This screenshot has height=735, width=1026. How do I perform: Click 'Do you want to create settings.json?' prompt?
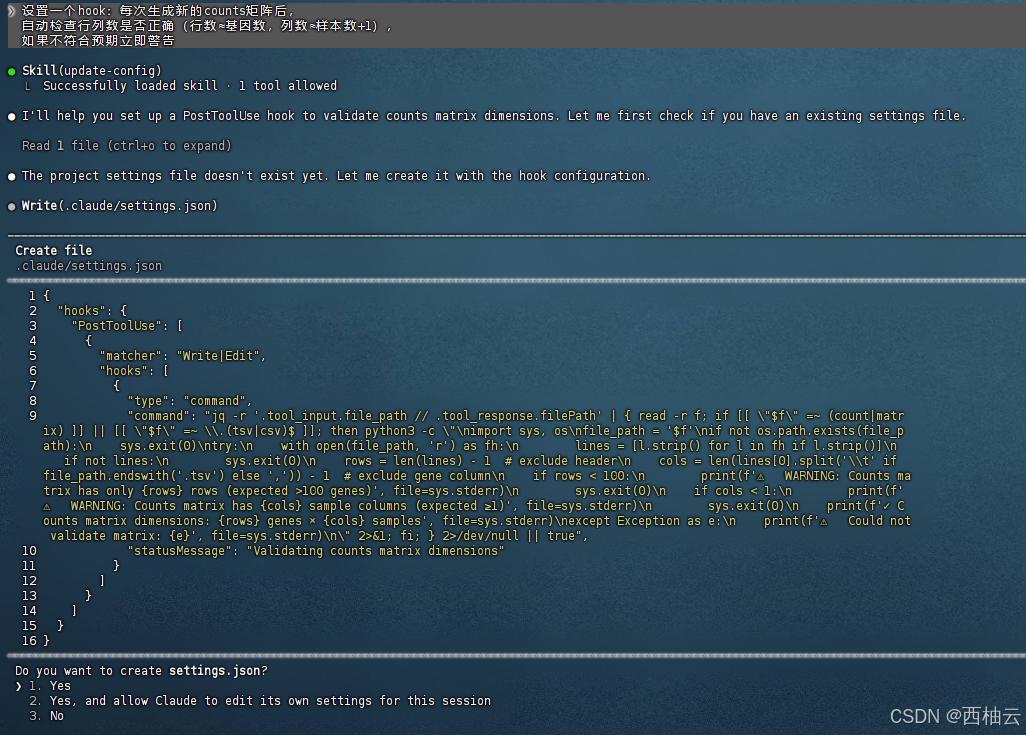click(x=141, y=670)
